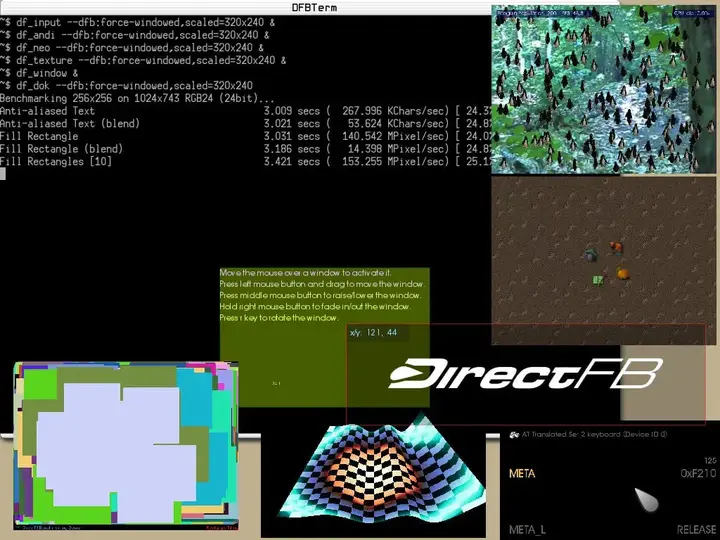The width and height of the screenshot is (720, 540).
Task: Click the 'Anti-aliased Text (blend)' benchmark row
Action: 246,124
